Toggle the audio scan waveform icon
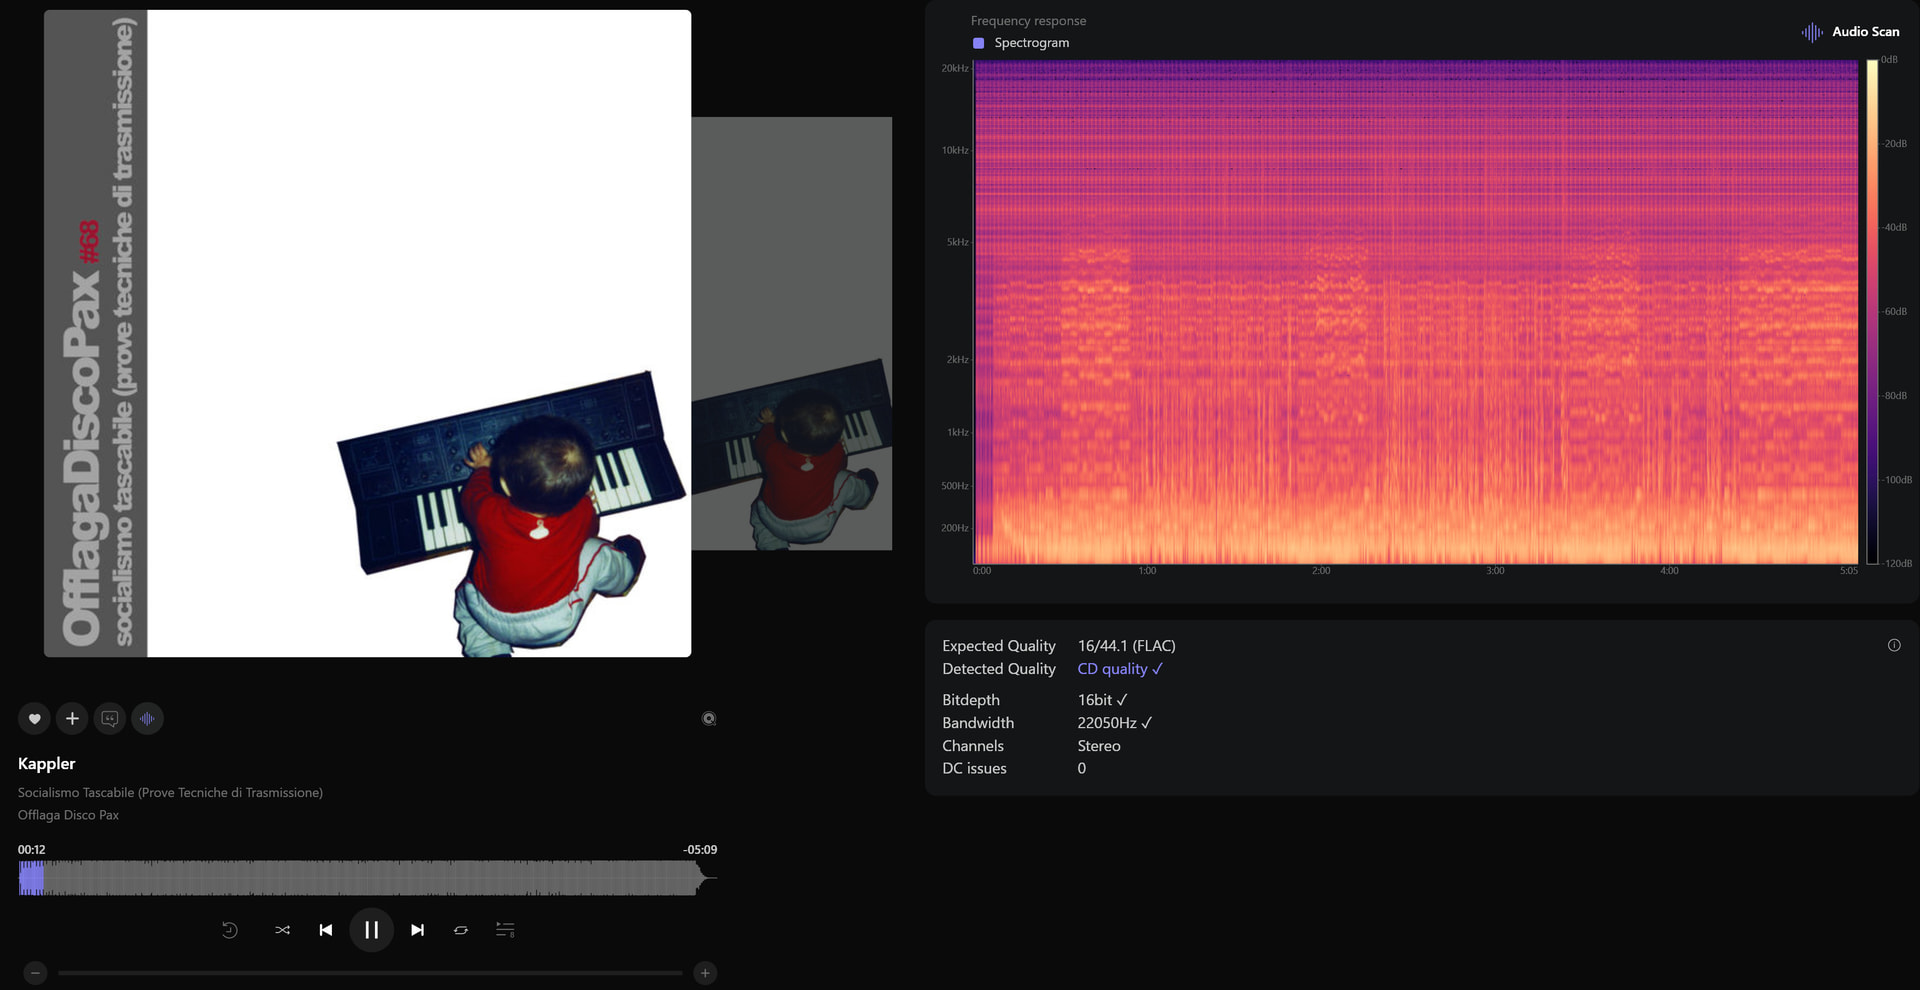This screenshot has width=1920, height=990. tap(147, 718)
